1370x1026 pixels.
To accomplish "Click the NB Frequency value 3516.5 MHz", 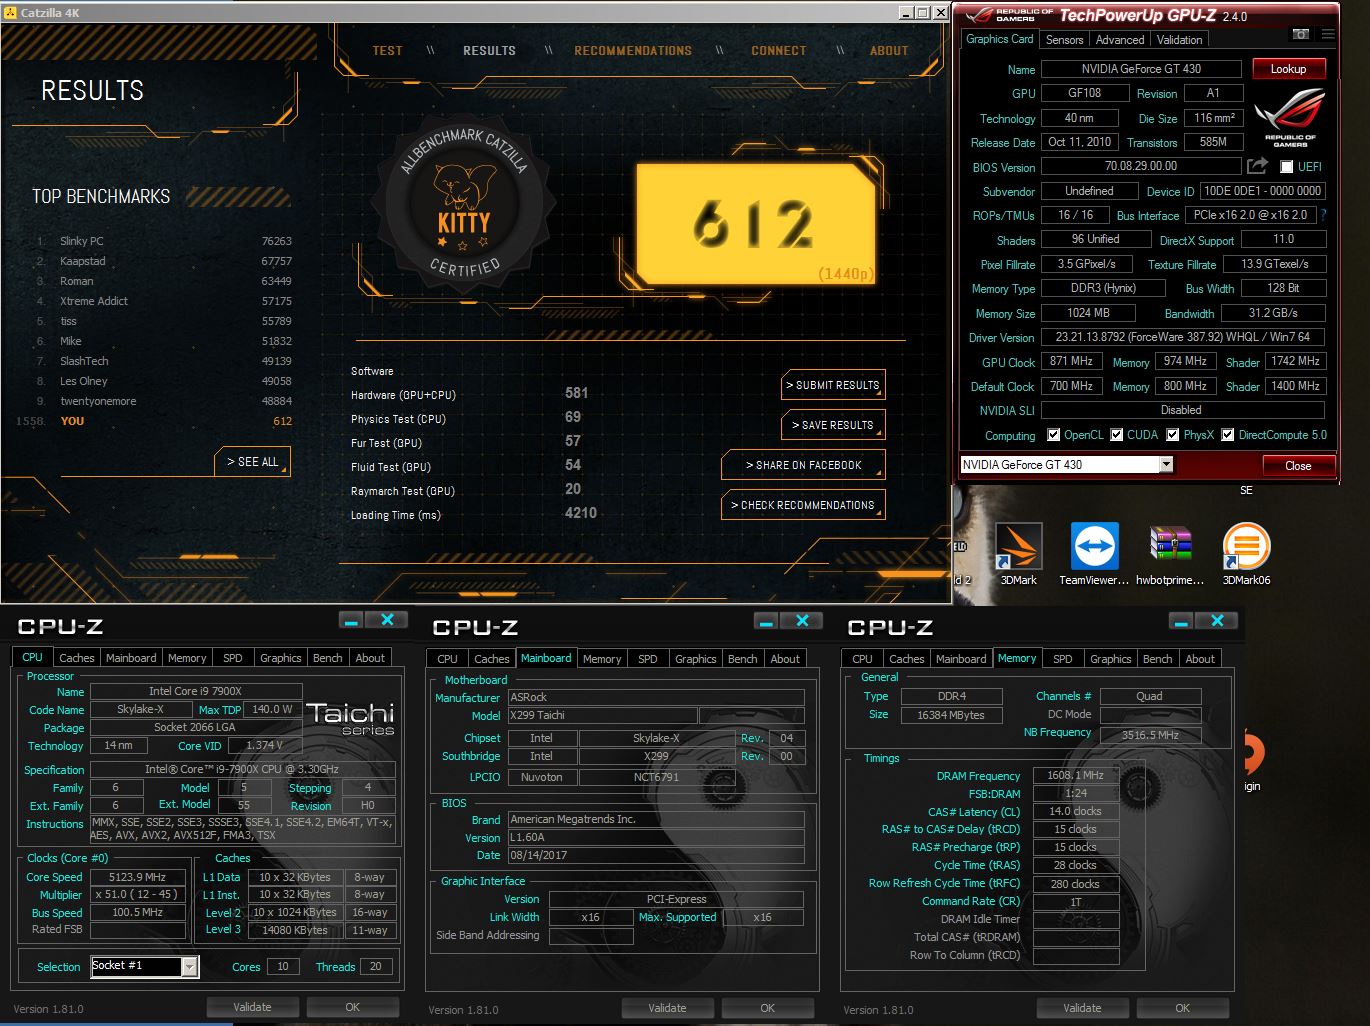I will pos(1150,734).
